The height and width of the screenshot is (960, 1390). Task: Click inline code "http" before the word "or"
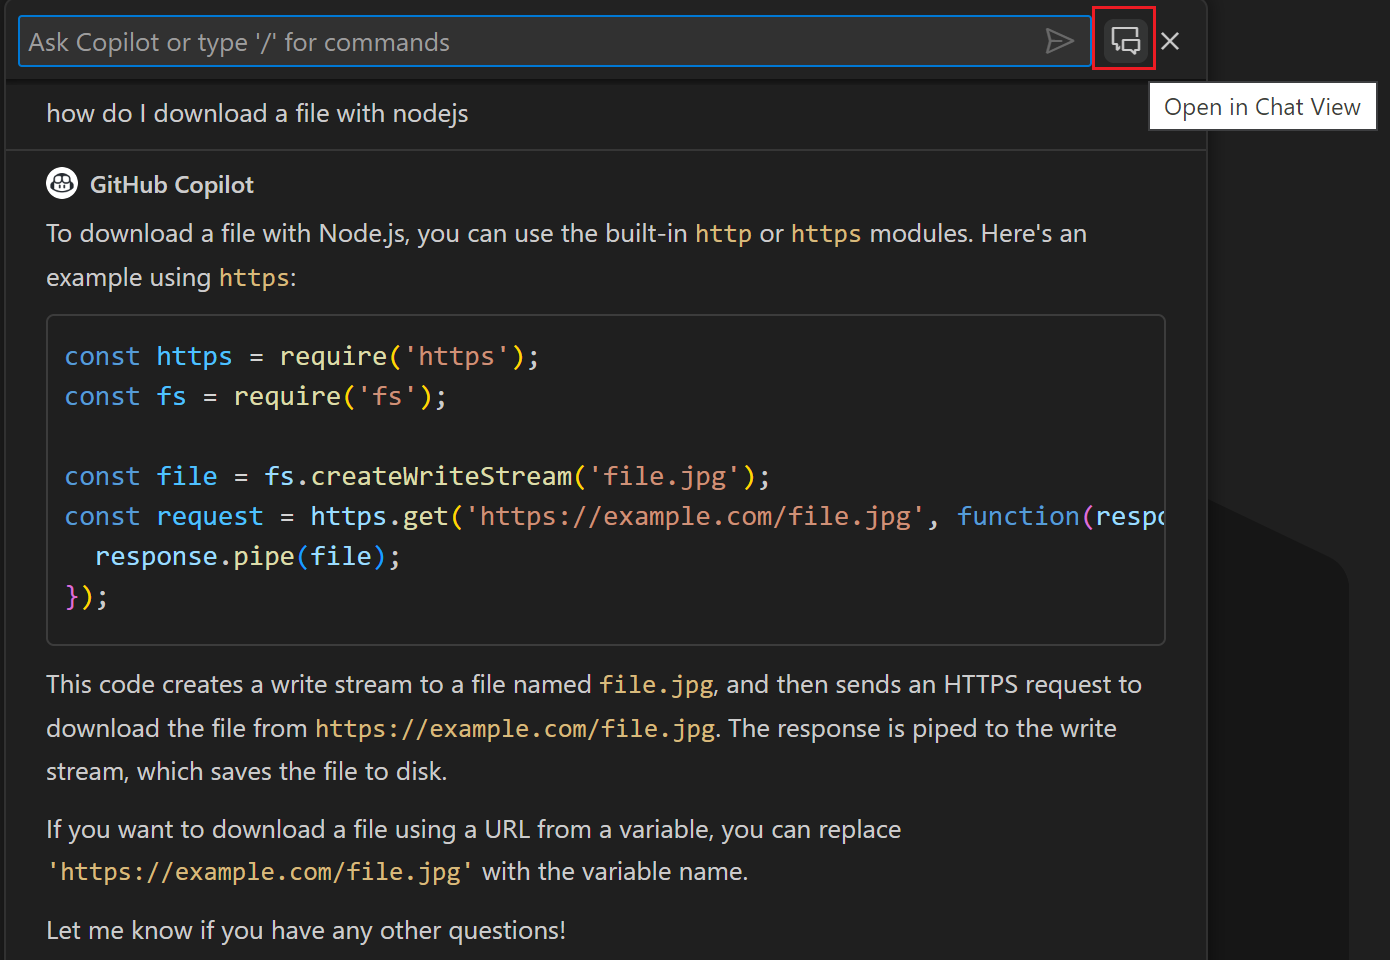coord(723,234)
